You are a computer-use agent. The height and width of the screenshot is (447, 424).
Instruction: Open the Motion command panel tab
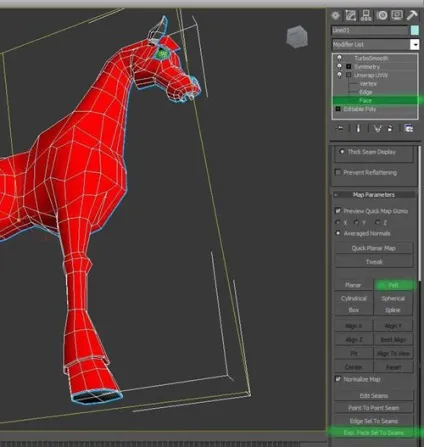pos(382,16)
